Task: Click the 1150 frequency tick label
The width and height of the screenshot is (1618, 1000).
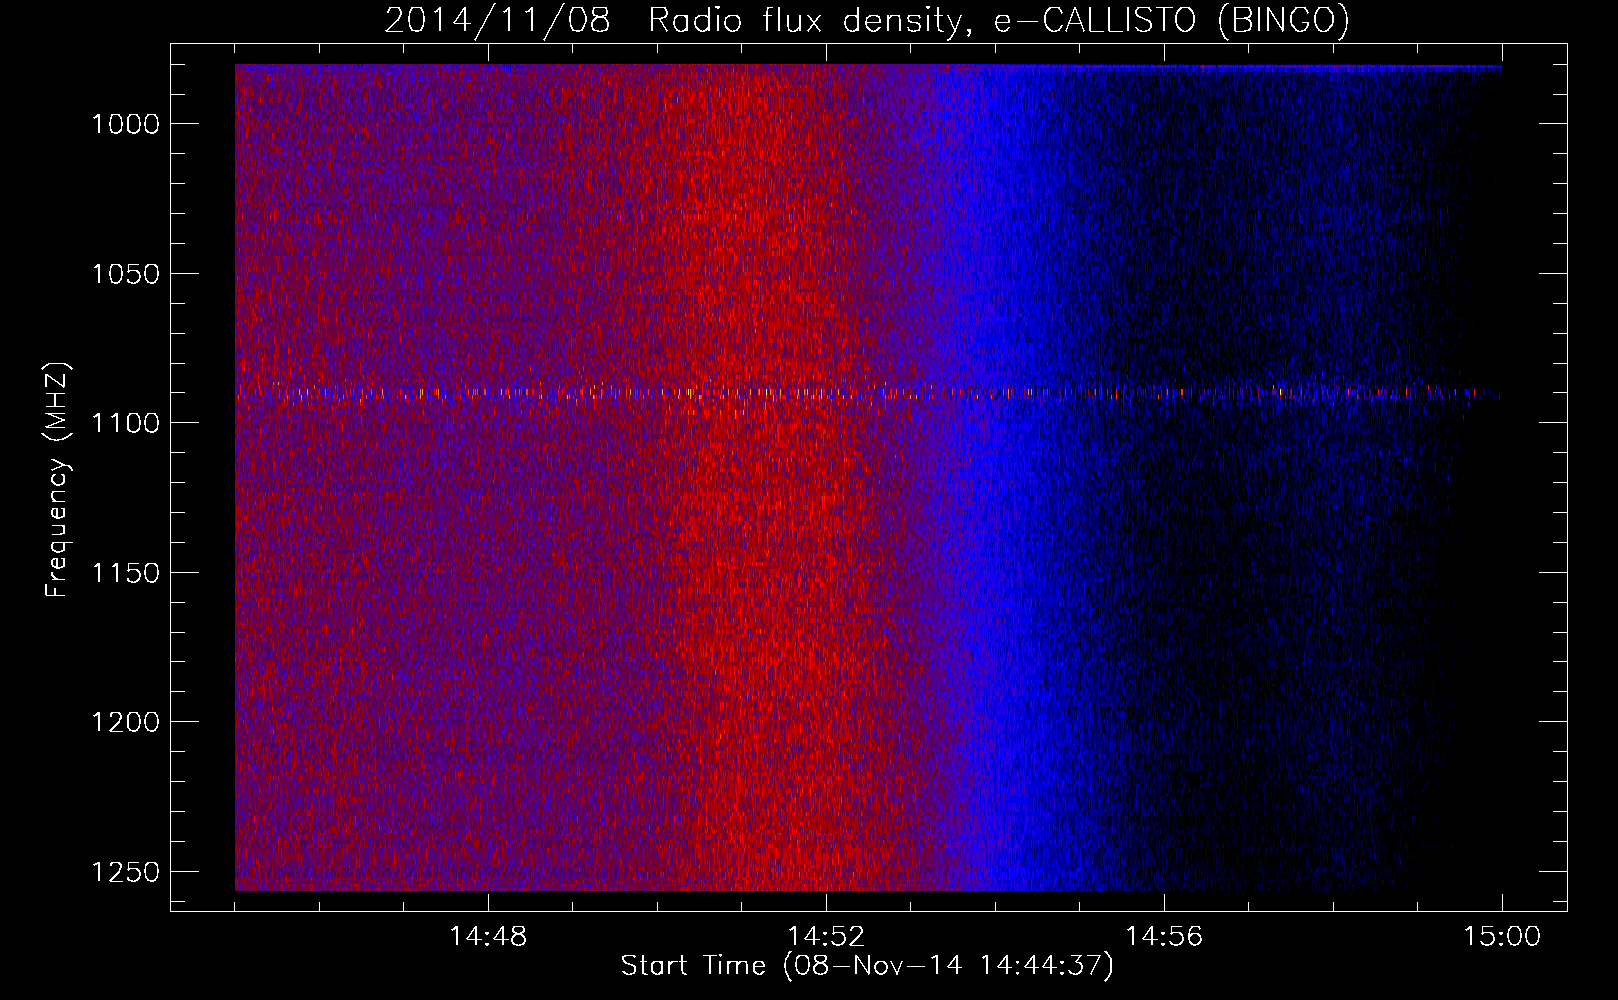Action: point(126,573)
